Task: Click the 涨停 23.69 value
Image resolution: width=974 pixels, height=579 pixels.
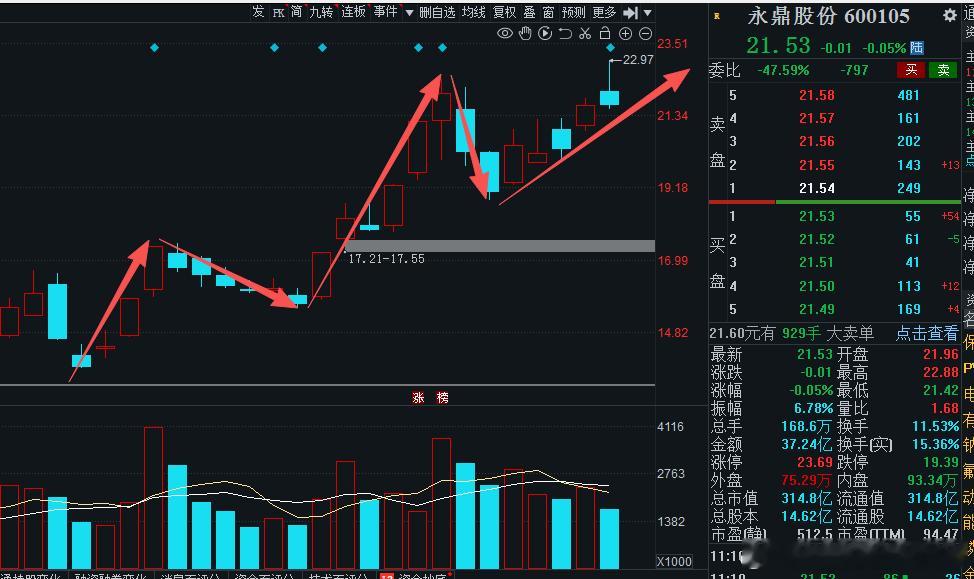Action: click(x=815, y=462)
